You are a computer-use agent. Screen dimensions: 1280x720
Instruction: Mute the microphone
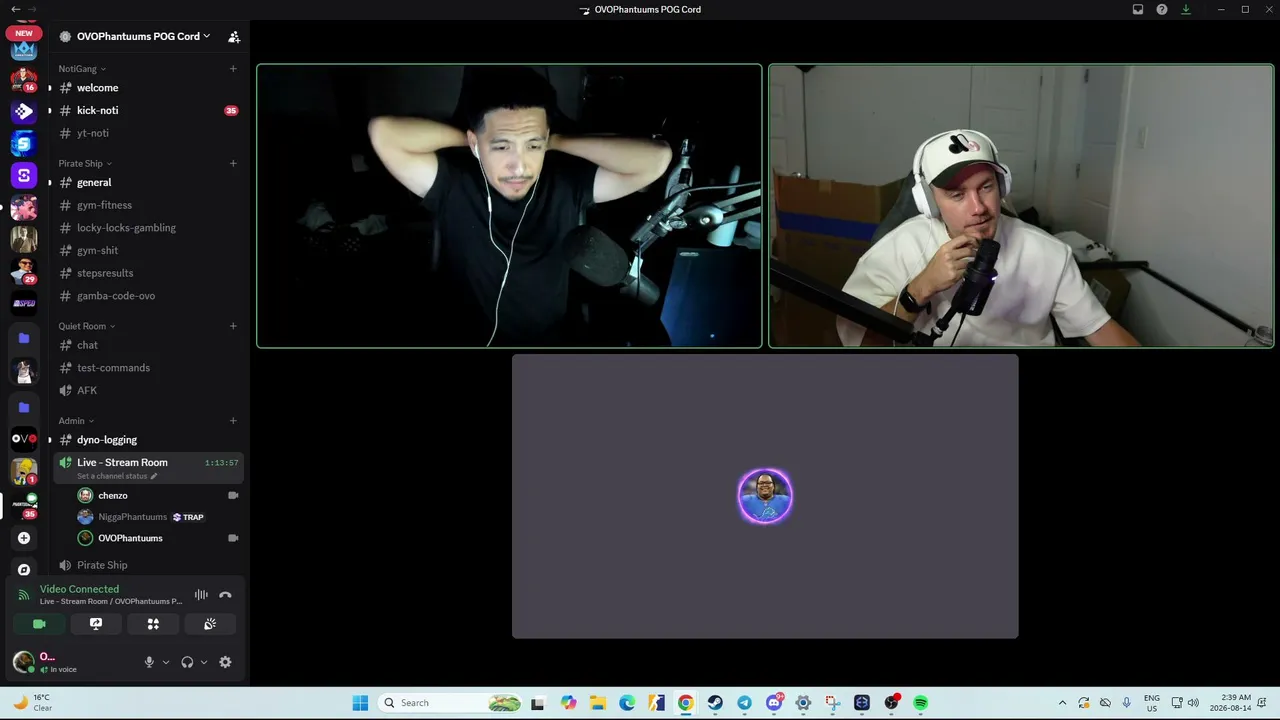pyautogui.click(x=149, y=662)
